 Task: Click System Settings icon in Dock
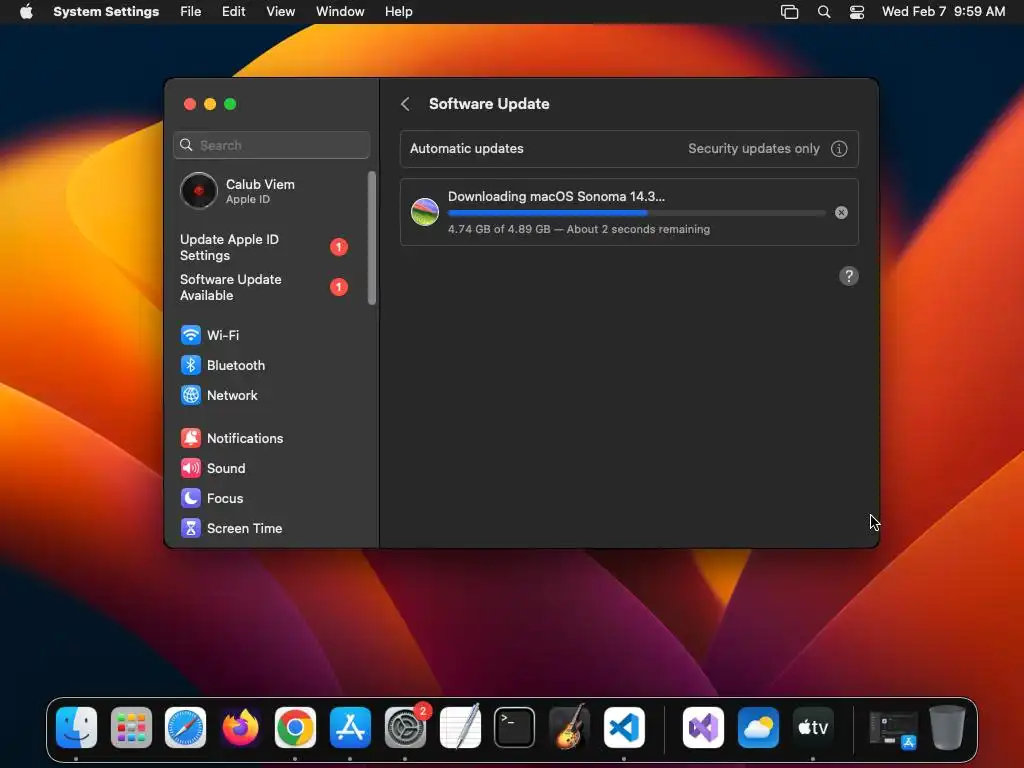[x=405, y=727]
